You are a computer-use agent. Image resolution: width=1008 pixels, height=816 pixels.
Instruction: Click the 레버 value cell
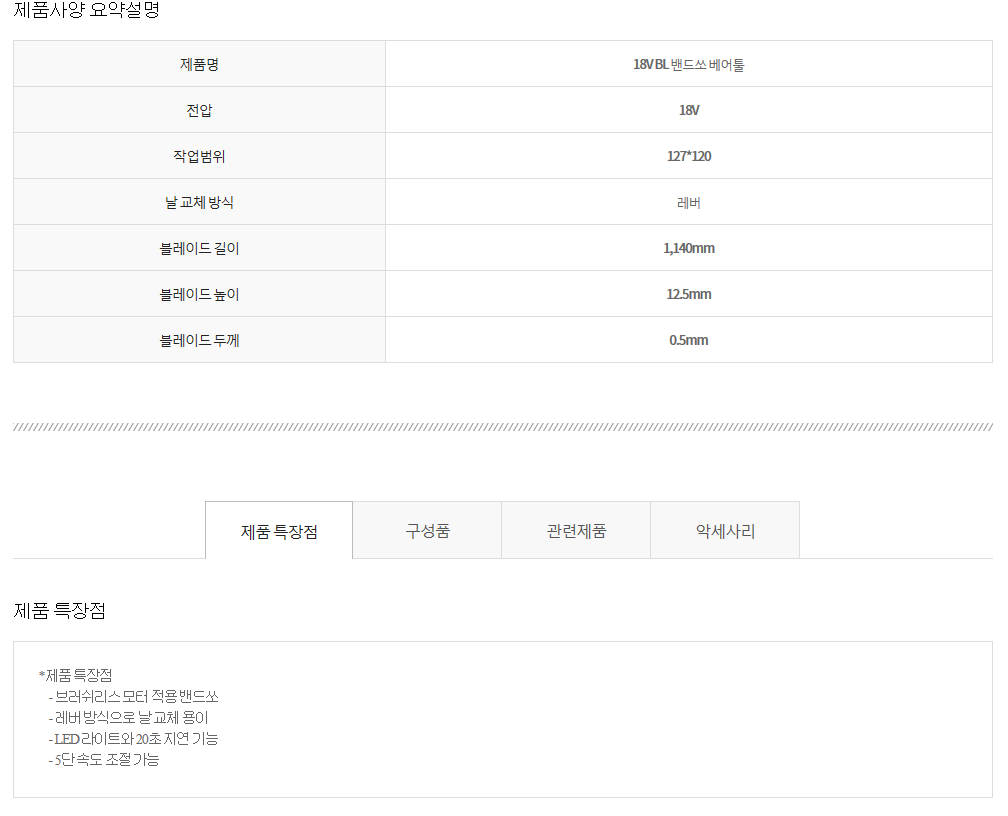click(x=688, y=203)
